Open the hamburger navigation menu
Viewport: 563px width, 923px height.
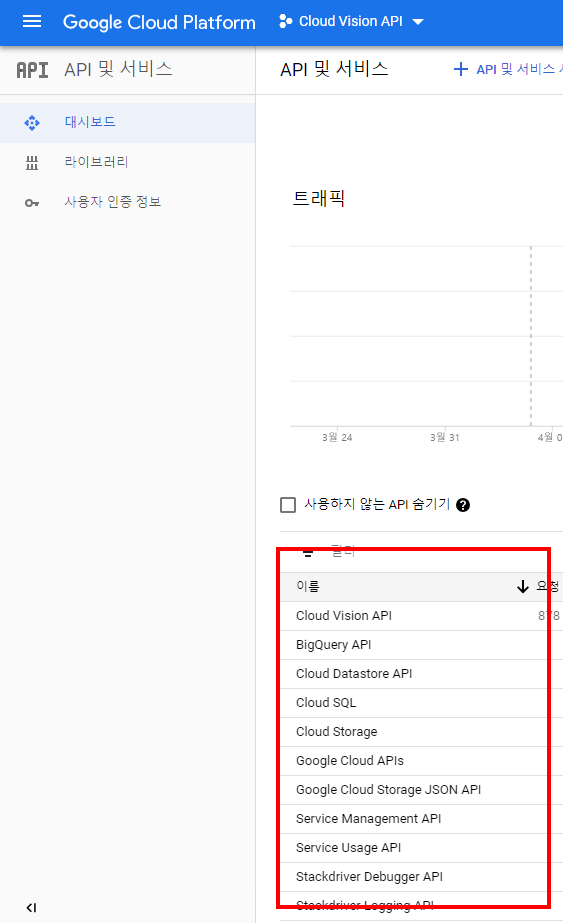tap(32, 22)
